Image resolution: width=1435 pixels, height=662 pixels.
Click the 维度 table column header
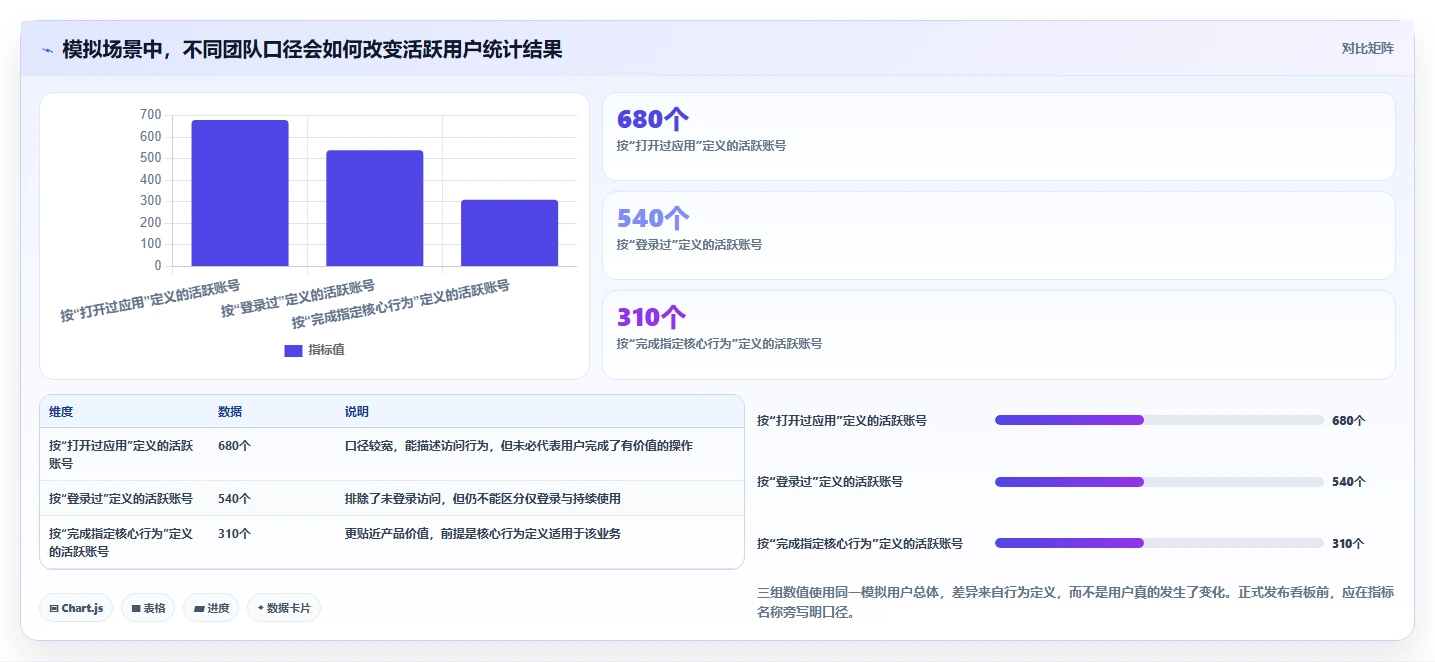click(x=61, y=412)
